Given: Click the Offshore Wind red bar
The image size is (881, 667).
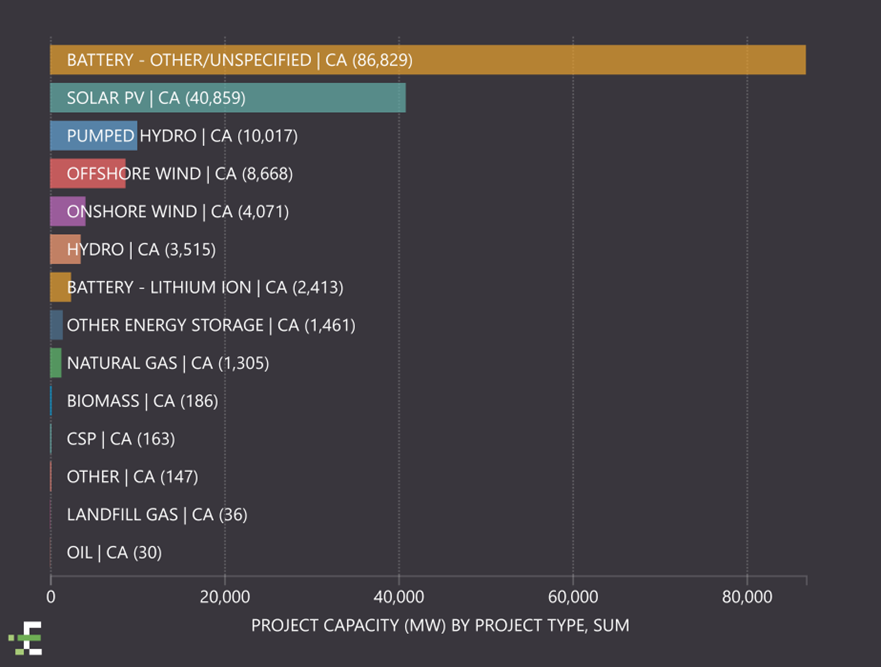Looking at the screenshot, I should [x=87, y=174].
